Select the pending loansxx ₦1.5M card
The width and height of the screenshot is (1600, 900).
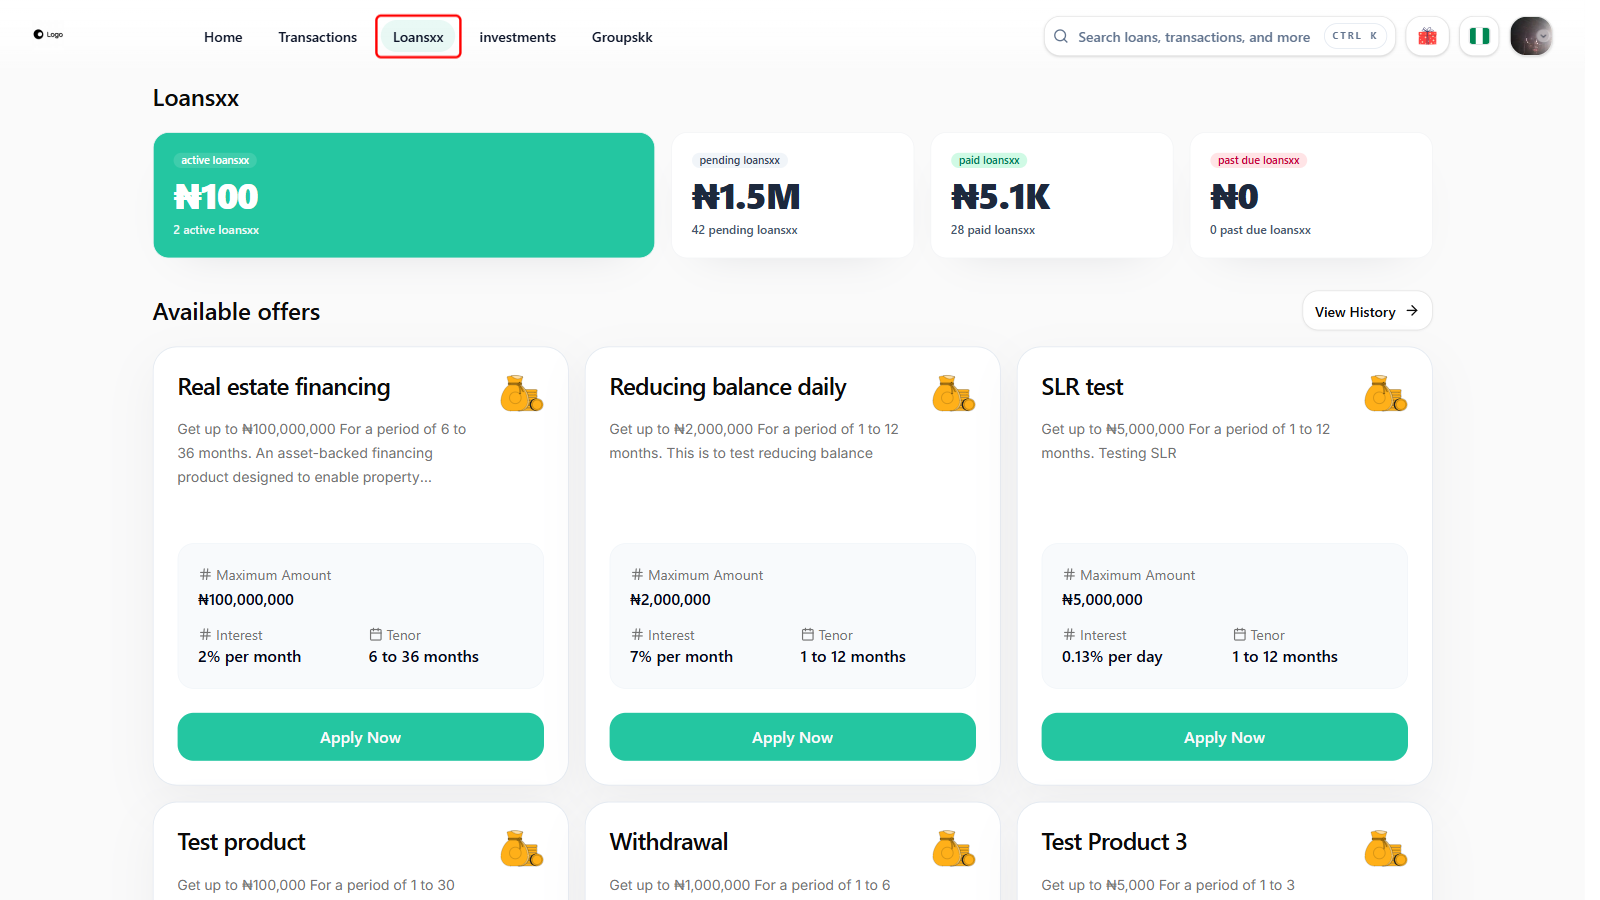pyautogui.click(x=792, y=195)
